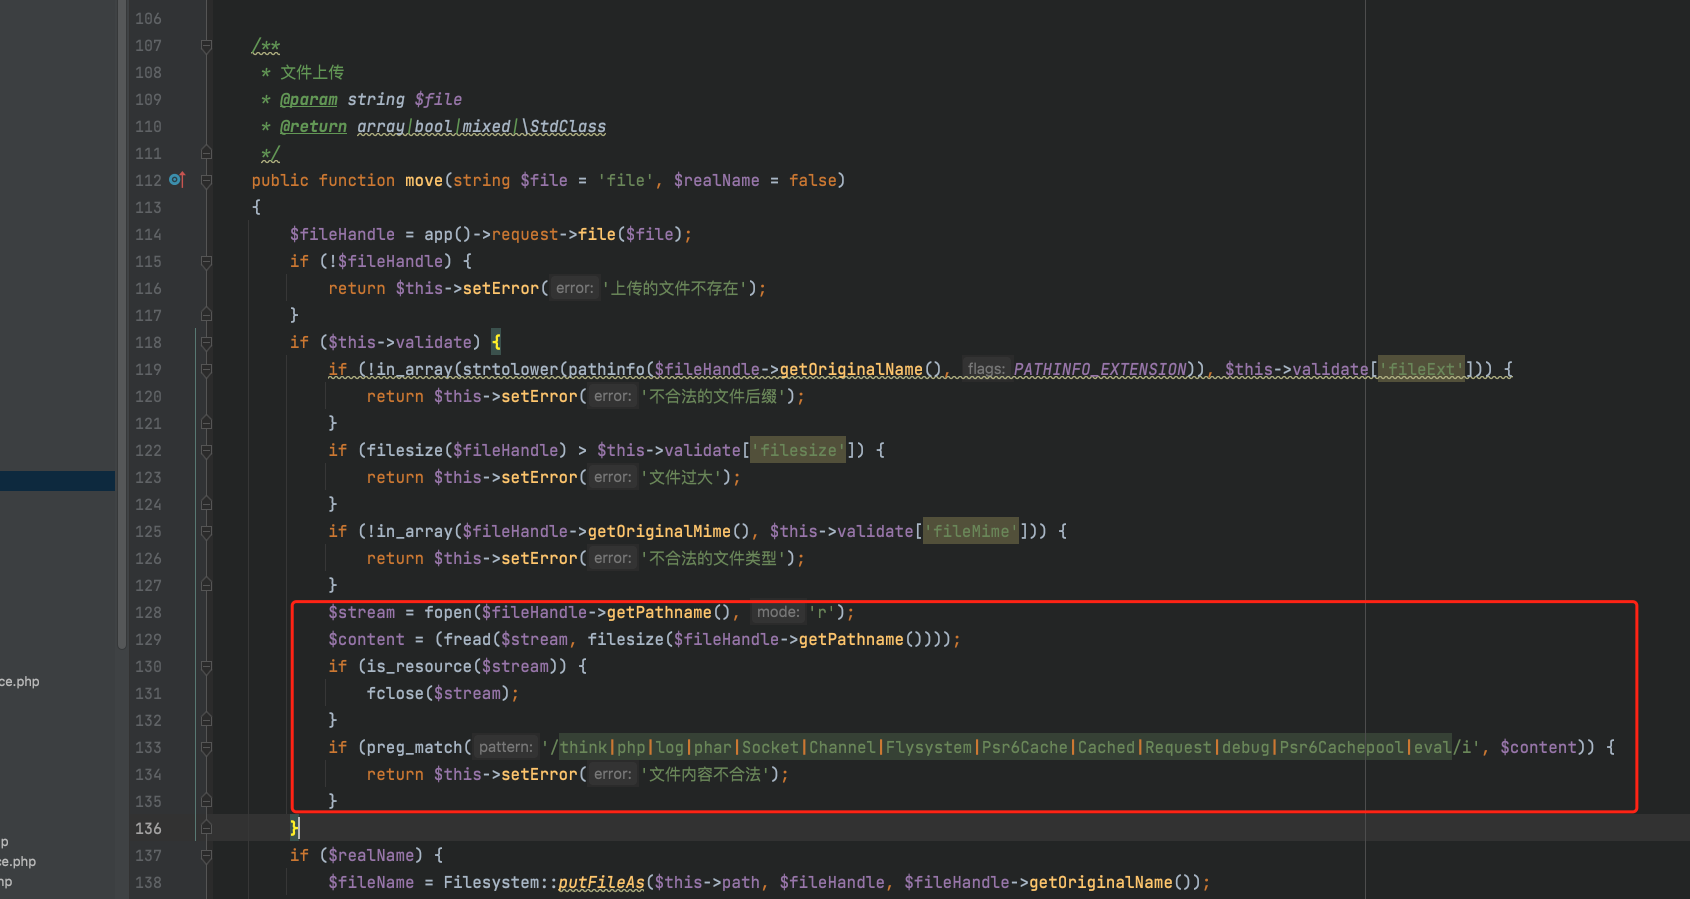
Task: Click the fread call on line 129
Action: click(467, 640)
